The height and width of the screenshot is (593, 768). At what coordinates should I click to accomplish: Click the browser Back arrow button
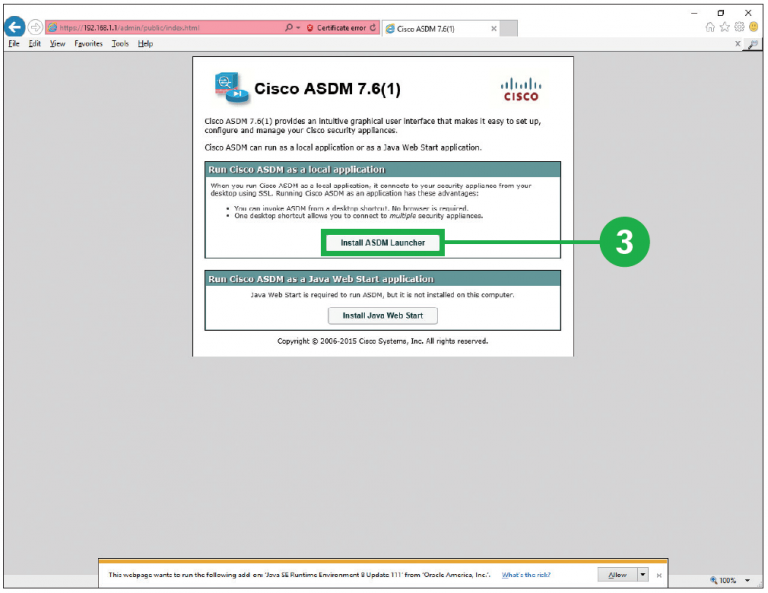15,27
